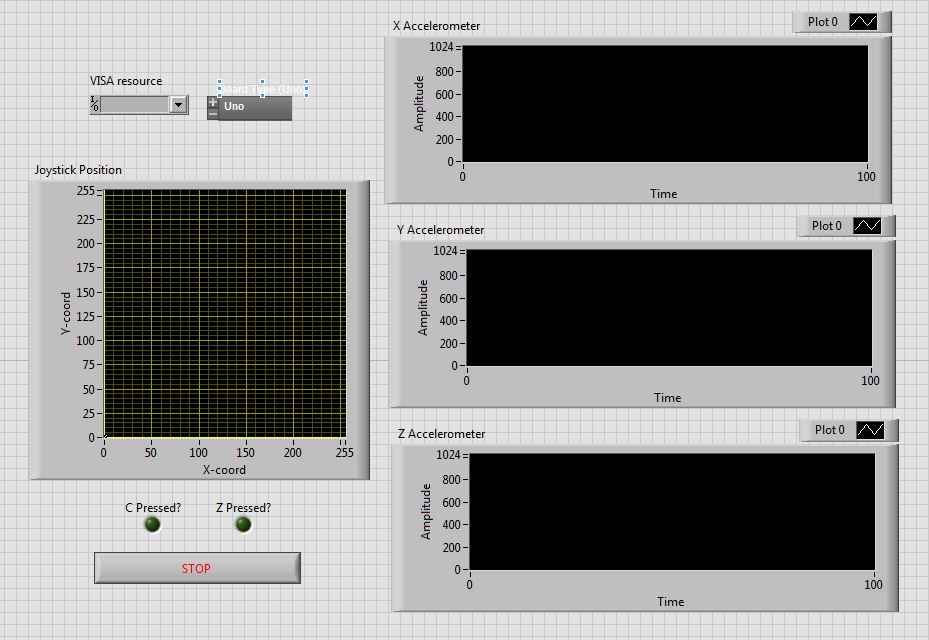Toggle the Z Pressed? LED indicator
The image size is (929, 640).
click(243, 525)
